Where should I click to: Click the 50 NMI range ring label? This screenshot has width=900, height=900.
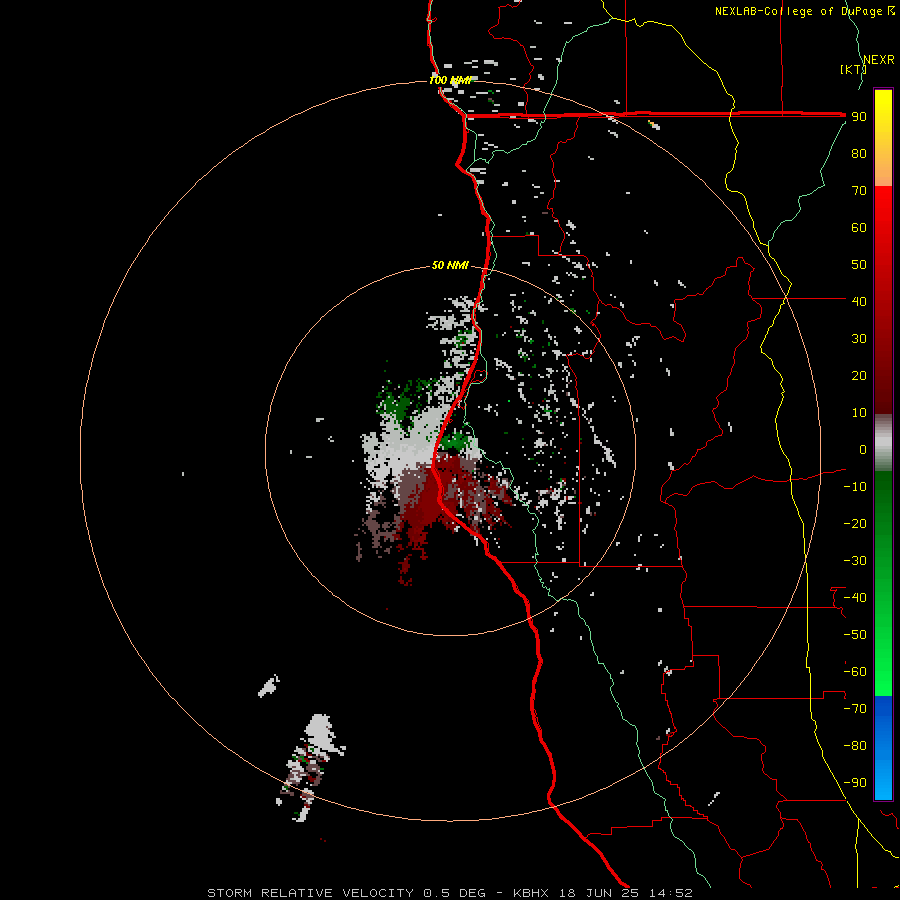450,265
